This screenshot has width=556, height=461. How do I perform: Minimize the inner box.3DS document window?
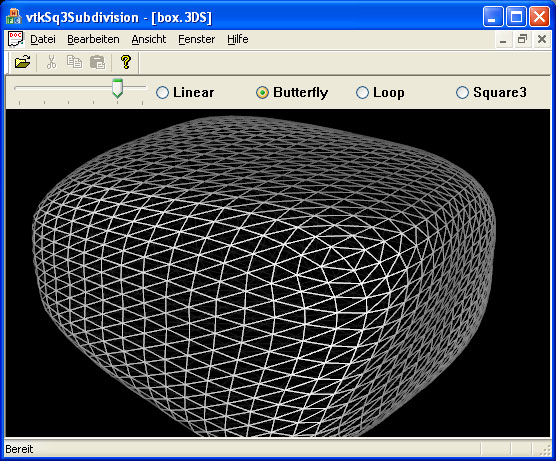coord(503,39)
